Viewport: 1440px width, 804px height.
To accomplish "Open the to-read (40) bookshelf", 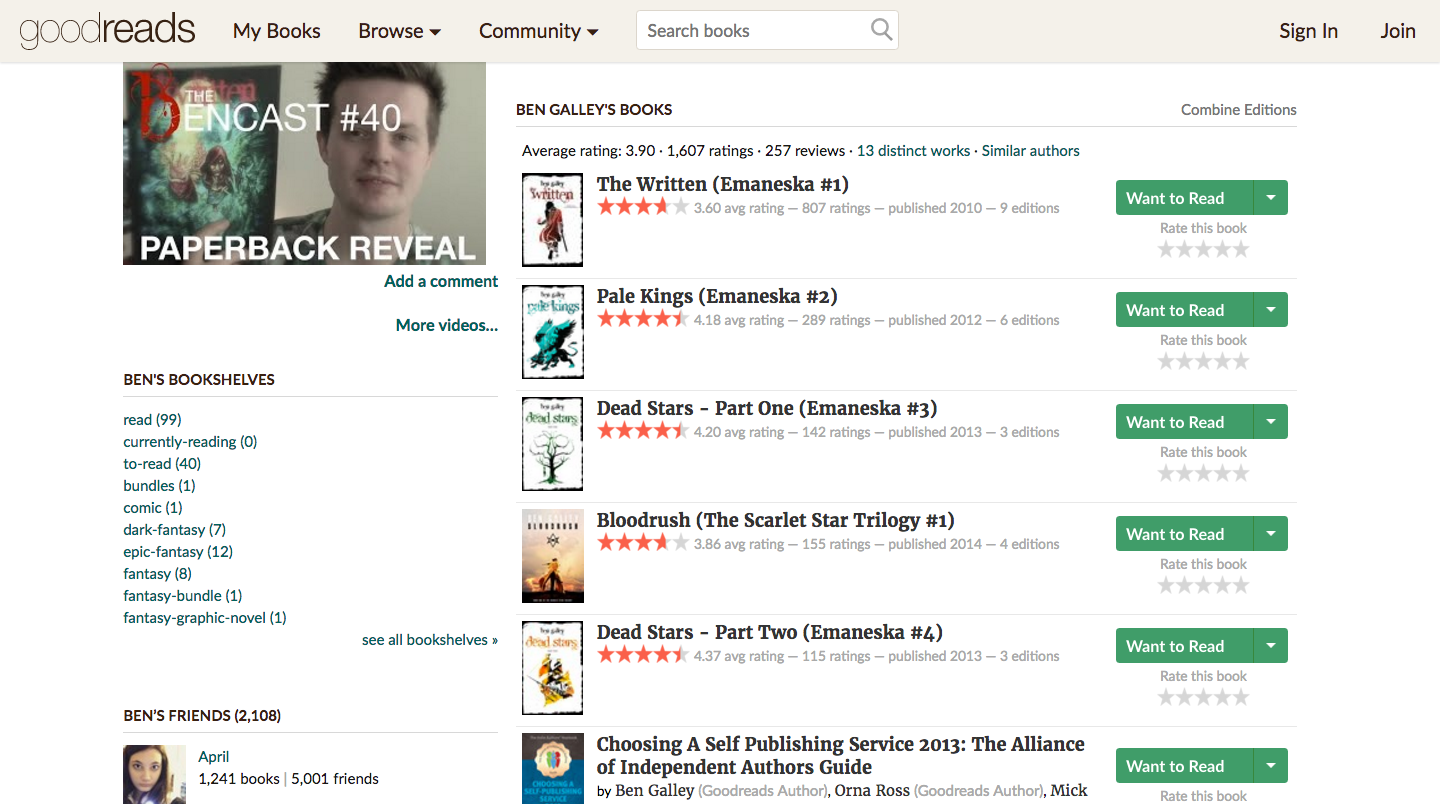I will [x=162, y=464].
